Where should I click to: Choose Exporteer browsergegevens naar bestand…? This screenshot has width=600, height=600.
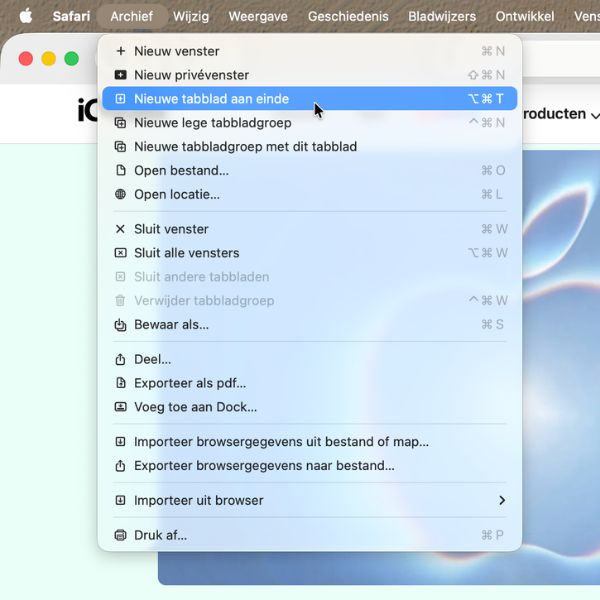(x=310, y=465)
